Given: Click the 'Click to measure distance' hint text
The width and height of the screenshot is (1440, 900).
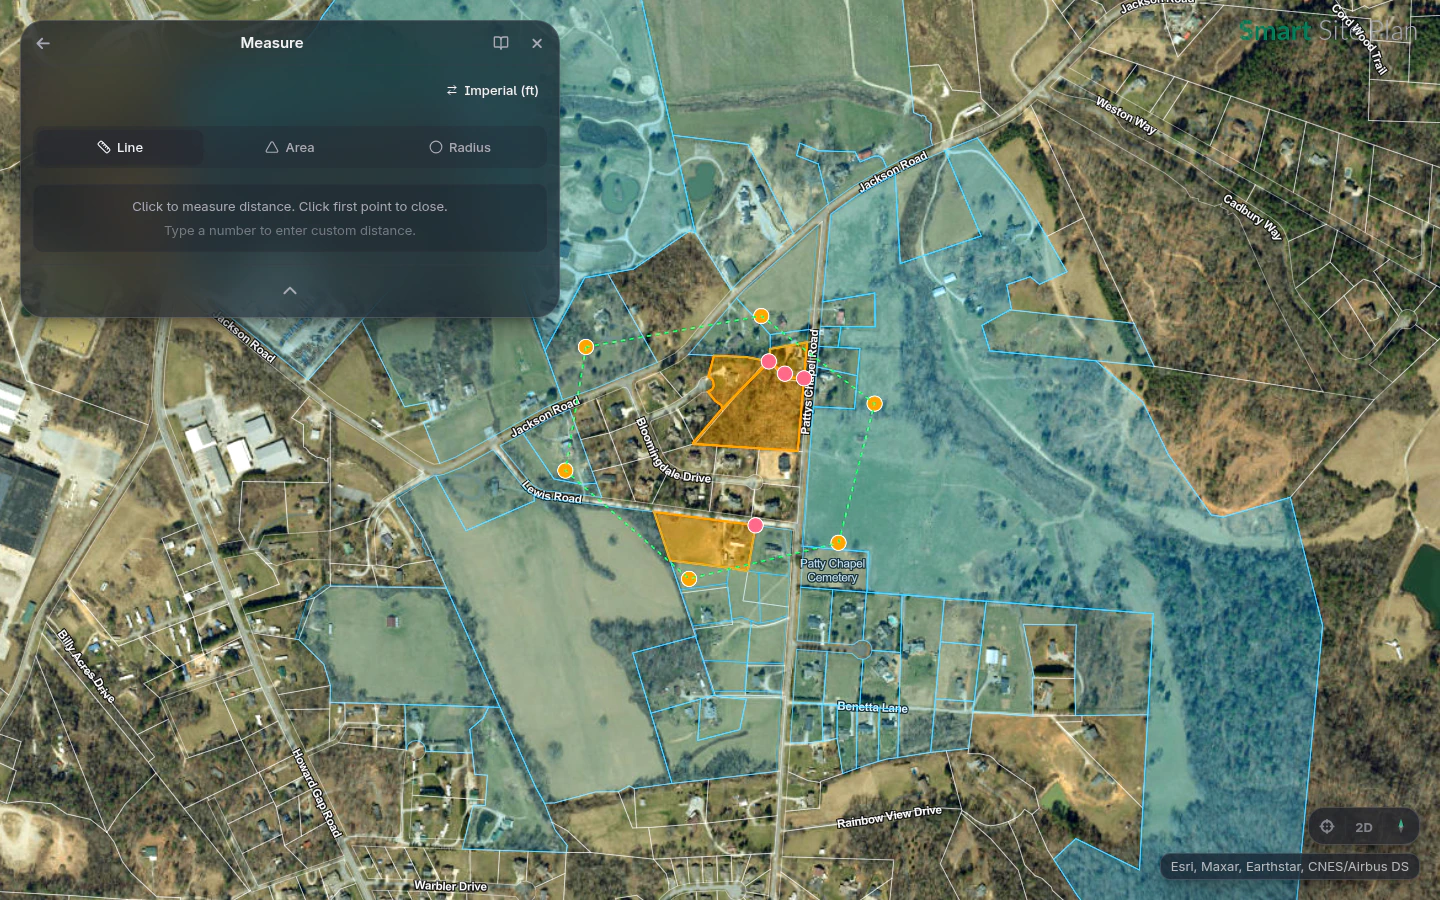Looking at the screenshot, I should tap(290, 206).
